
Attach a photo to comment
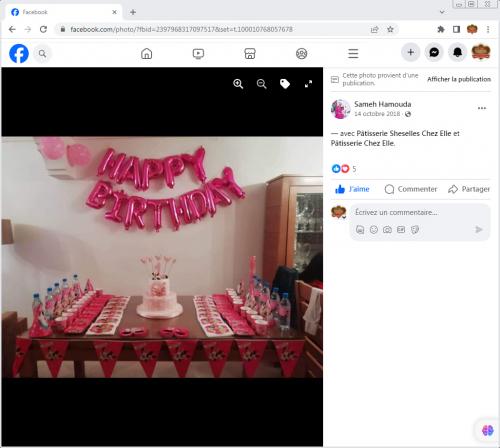[x=387, y=229]
